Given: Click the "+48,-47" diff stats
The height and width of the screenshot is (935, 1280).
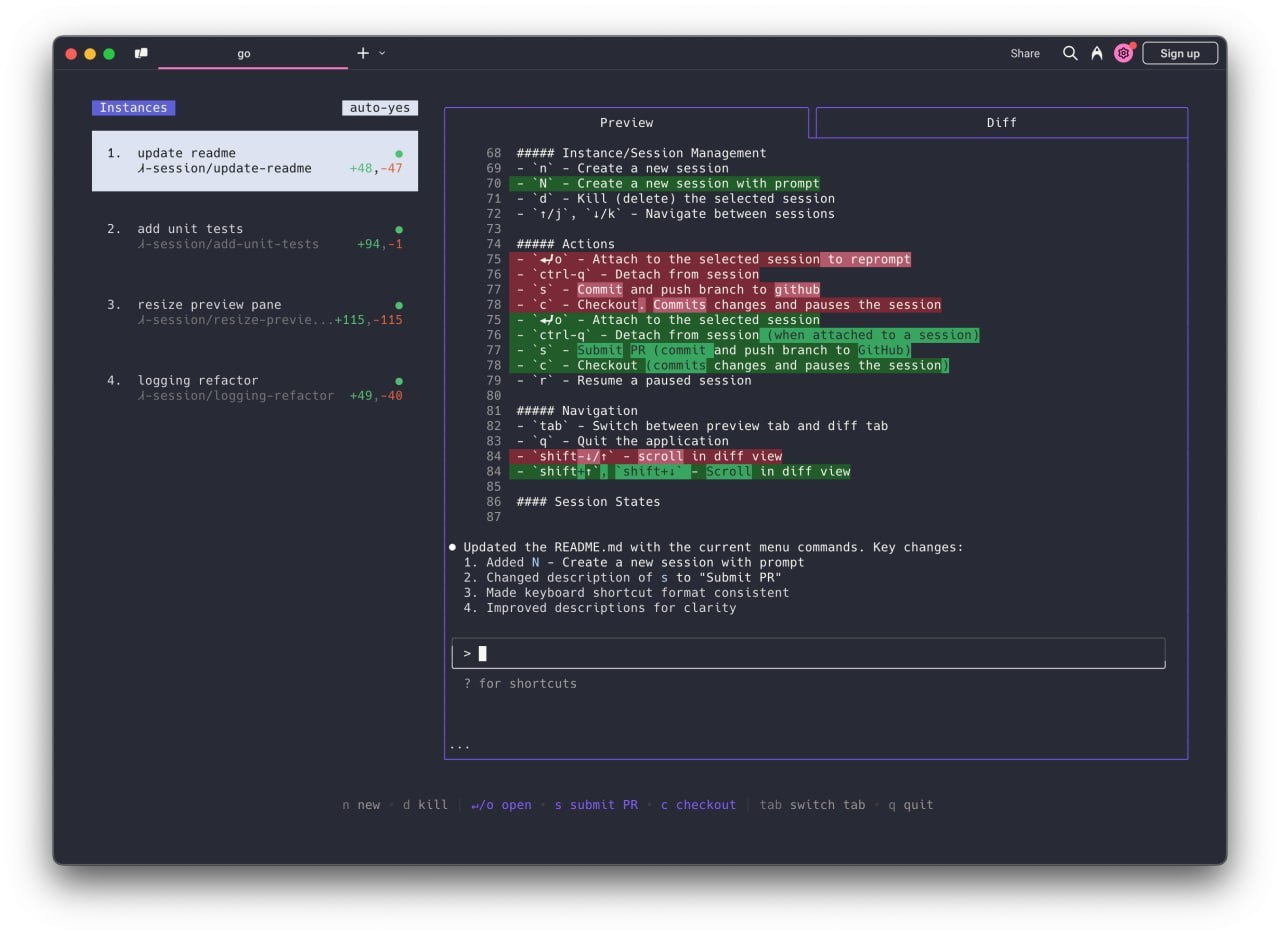Looking at the screenshot, I should (x=376, y=169).
